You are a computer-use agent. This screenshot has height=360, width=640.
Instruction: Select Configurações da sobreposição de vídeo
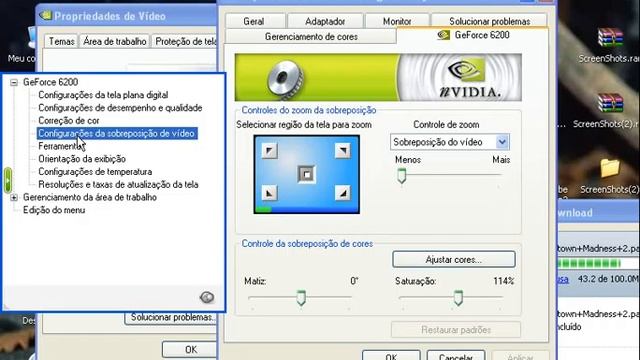point(117,133)
